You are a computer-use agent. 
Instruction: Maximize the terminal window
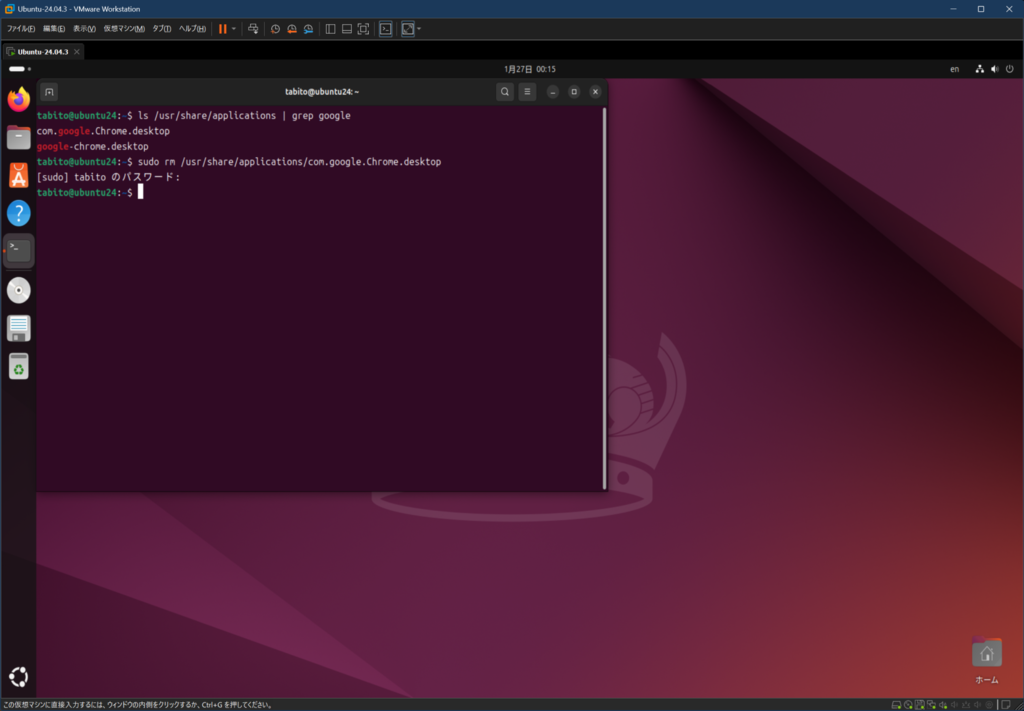[574, 92]
